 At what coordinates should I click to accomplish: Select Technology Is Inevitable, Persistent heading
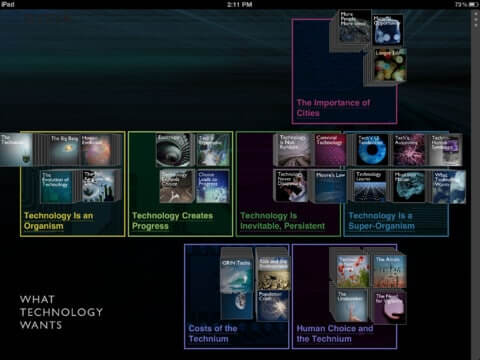pos(282,221)
